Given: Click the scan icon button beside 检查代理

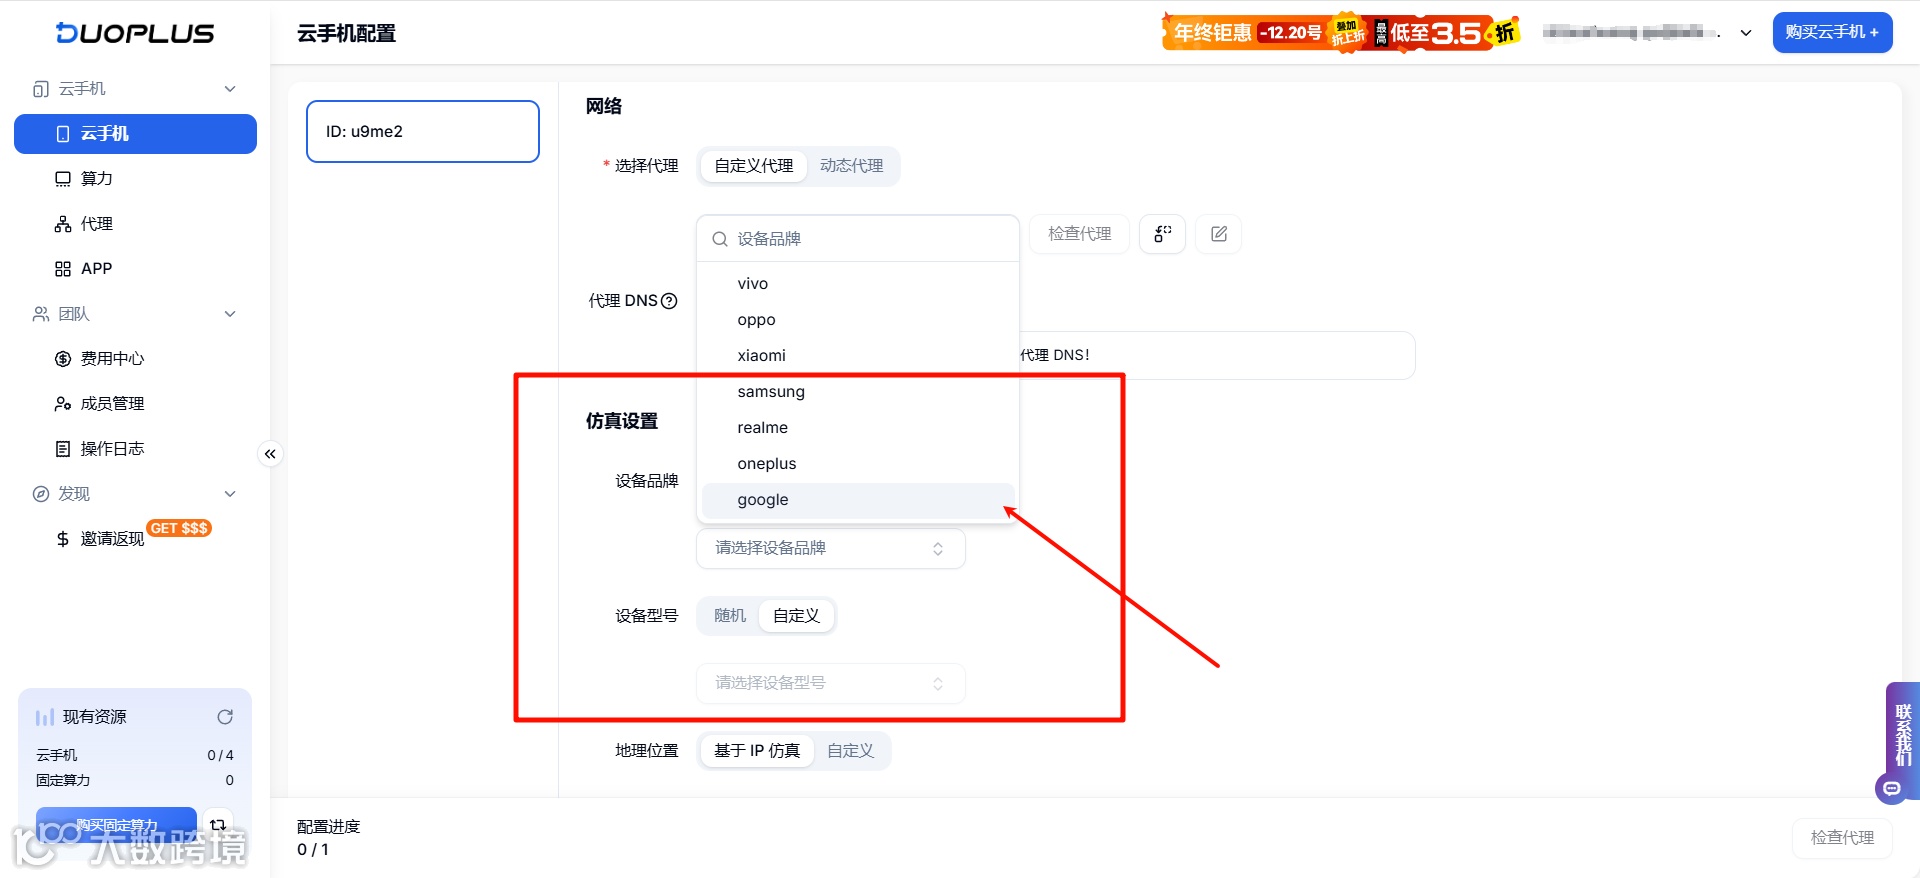Looking at the screenshot, I should click(1162, 234).
